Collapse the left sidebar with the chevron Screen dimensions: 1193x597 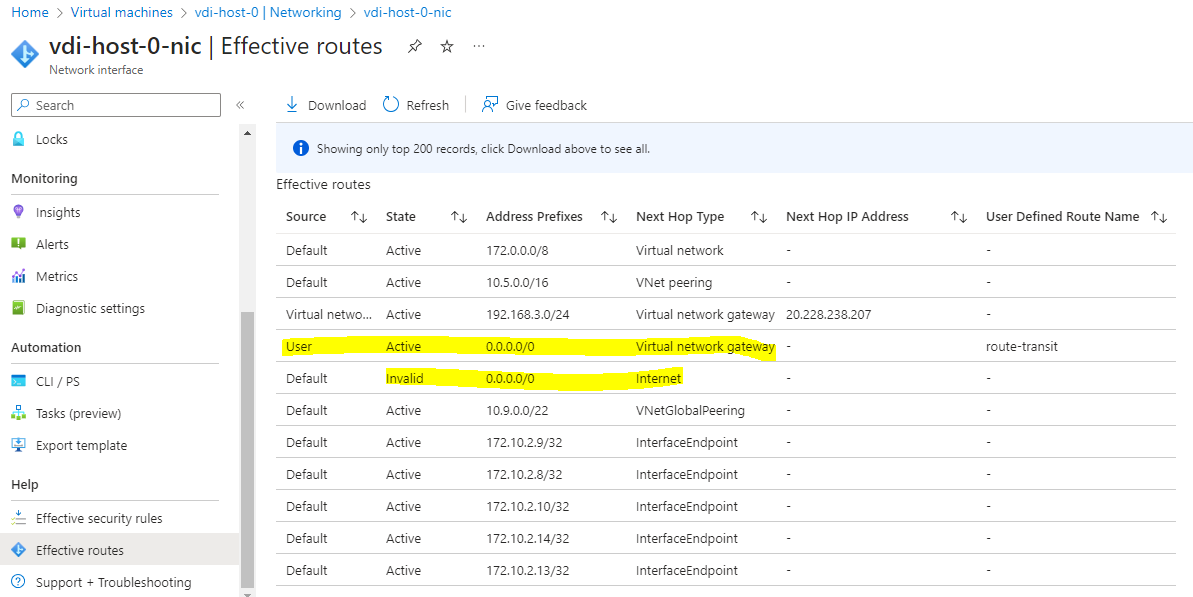(240, 104)
